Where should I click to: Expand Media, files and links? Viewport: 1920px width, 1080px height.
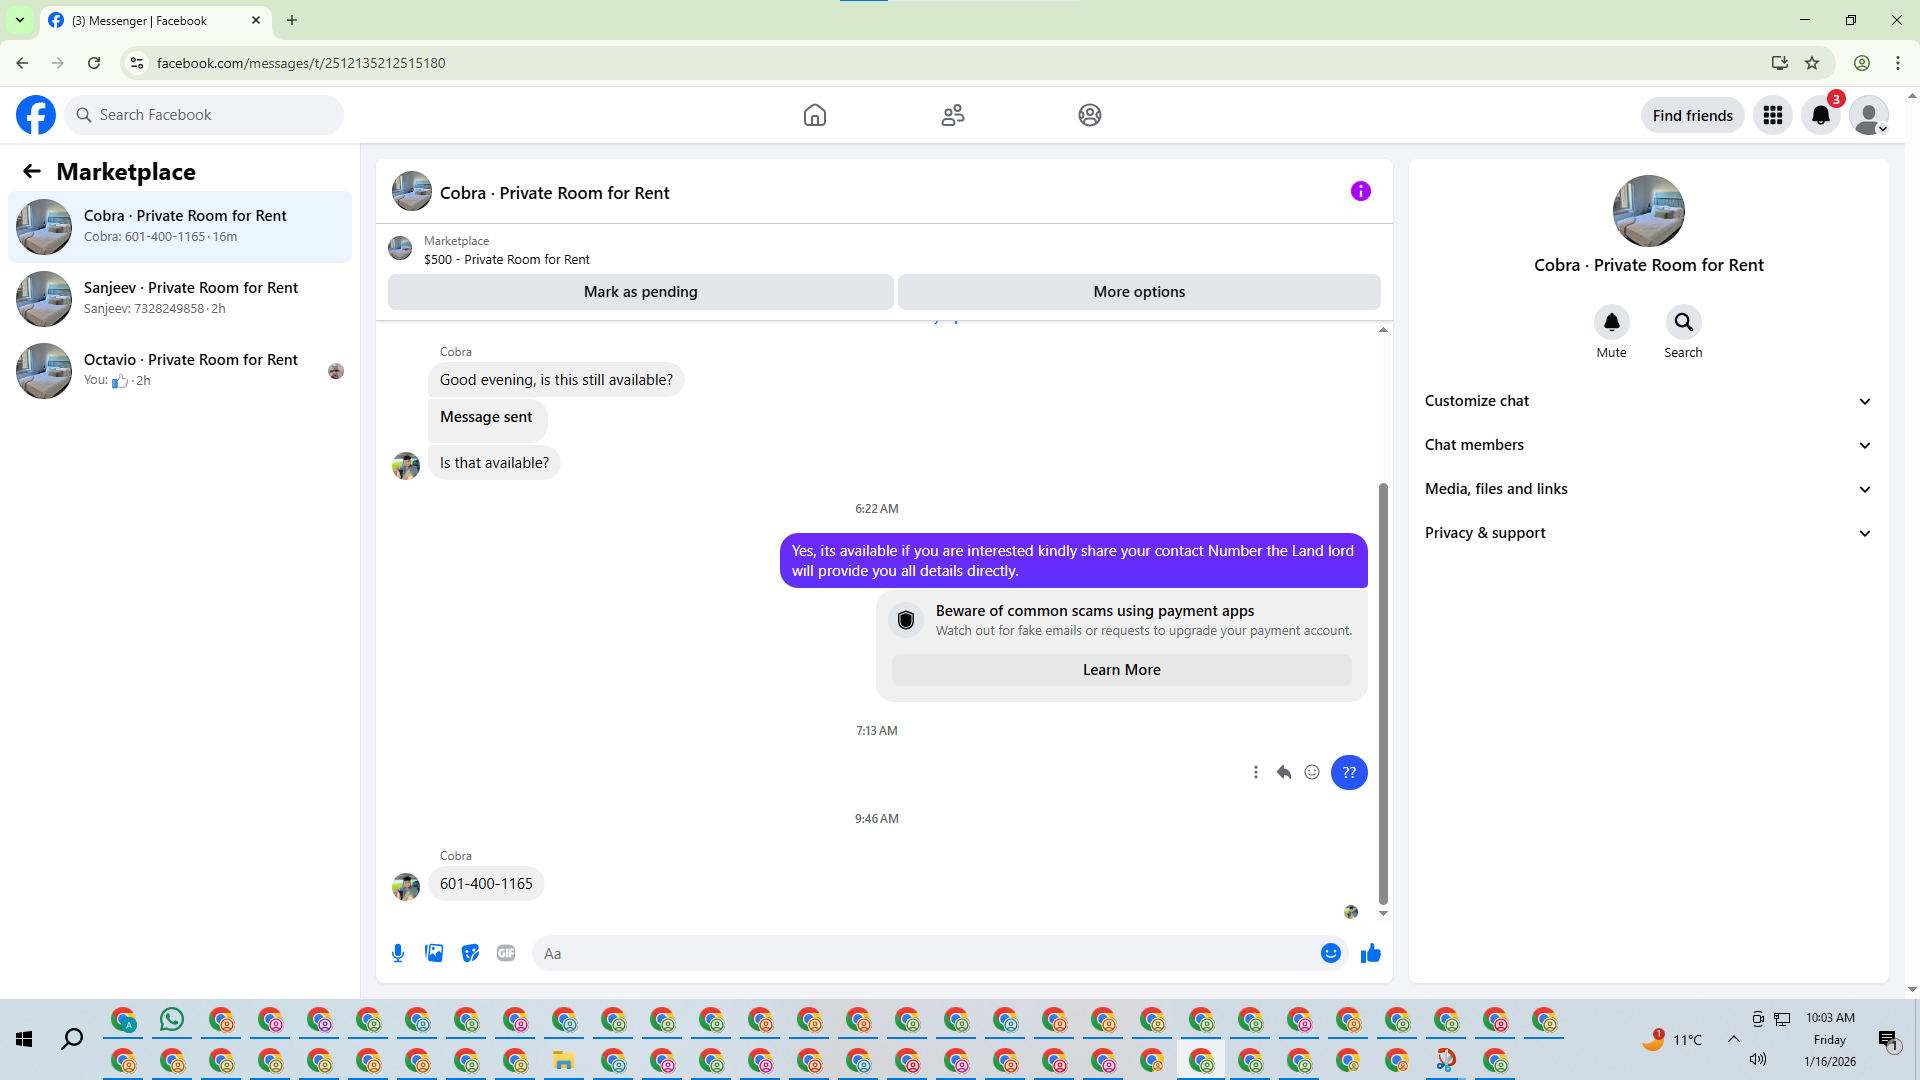[x=1648, y=489]
